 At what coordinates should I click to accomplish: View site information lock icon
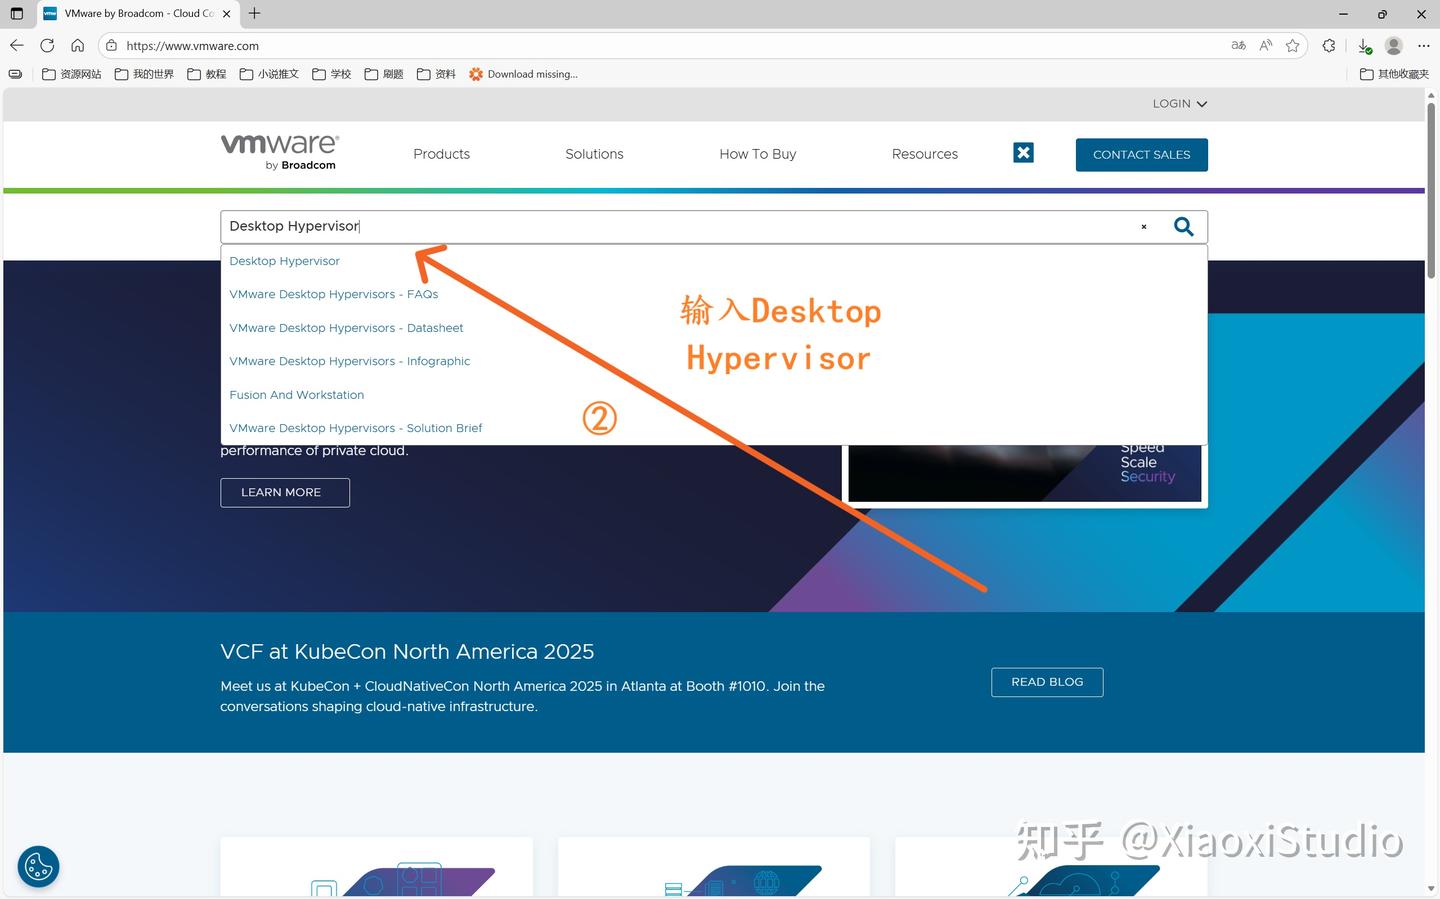[111, 45]
